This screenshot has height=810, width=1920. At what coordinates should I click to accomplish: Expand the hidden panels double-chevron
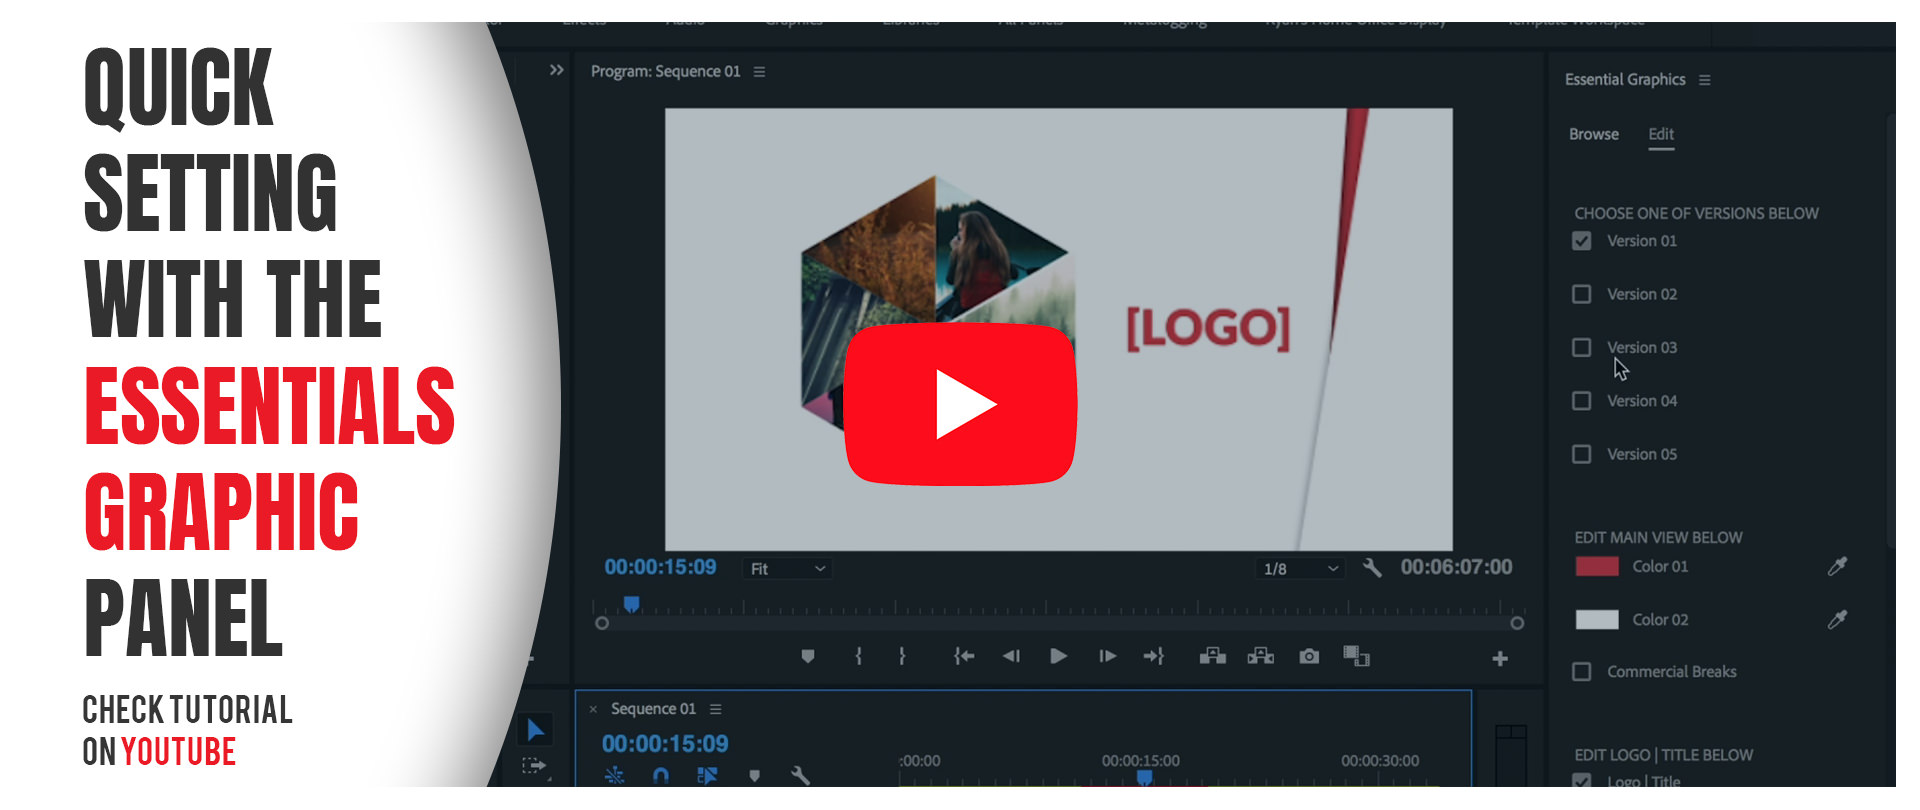tap(556, 70)
